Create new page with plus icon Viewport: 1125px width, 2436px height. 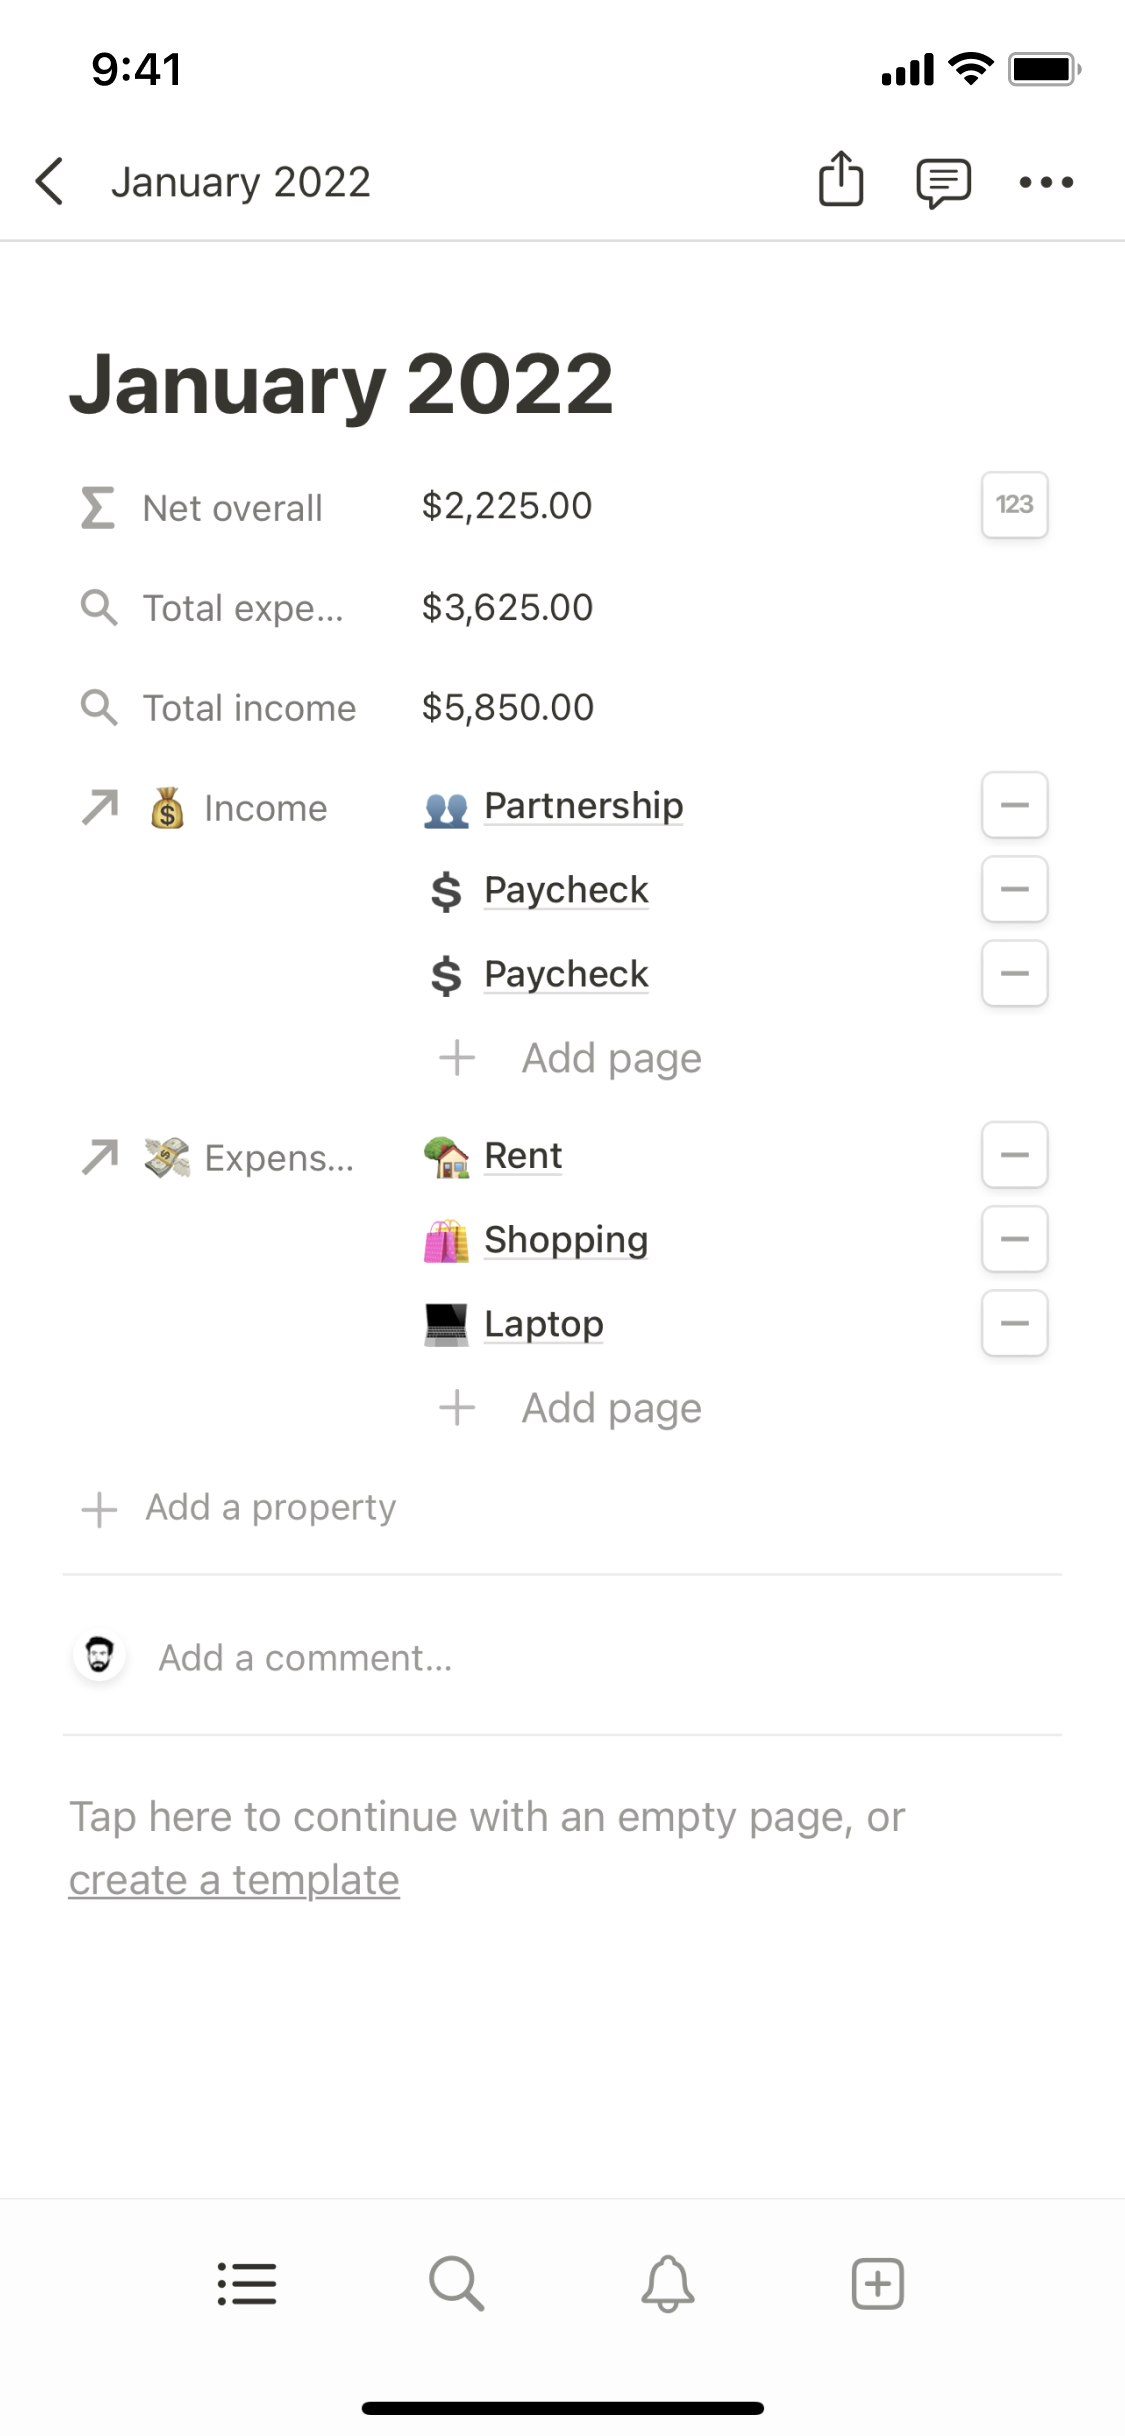(x=878, y=2284)
